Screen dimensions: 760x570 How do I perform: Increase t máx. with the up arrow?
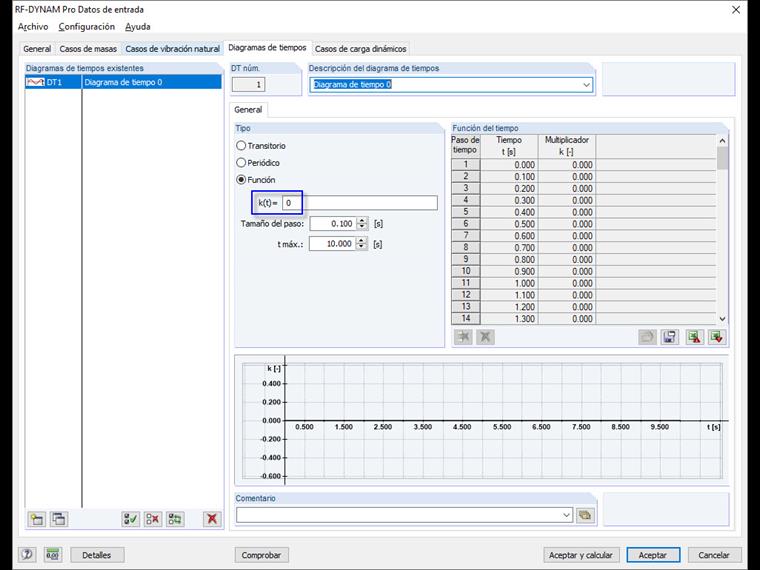point(362,240)
